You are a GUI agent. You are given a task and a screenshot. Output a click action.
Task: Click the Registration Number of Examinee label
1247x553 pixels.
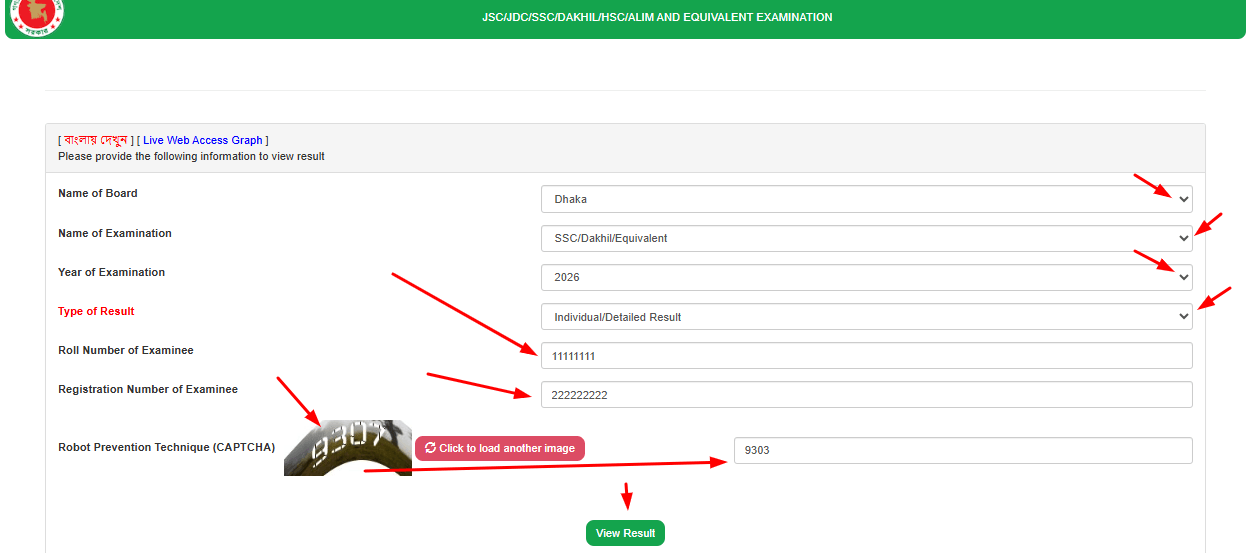(148, 389)
